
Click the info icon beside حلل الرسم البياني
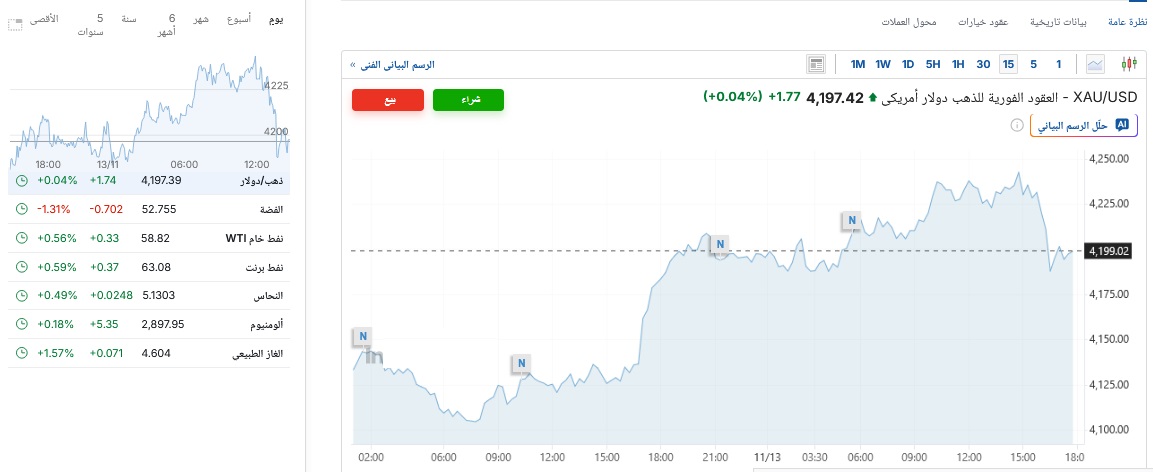coord(1017,126)
